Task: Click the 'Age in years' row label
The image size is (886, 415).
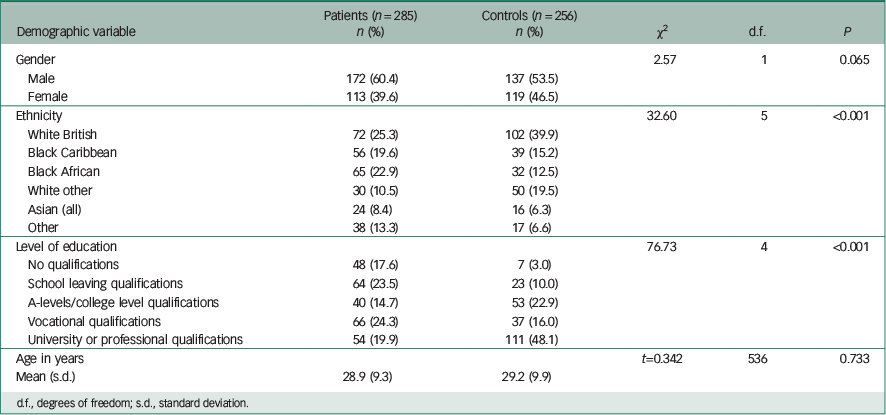Action: coord(50,358)
